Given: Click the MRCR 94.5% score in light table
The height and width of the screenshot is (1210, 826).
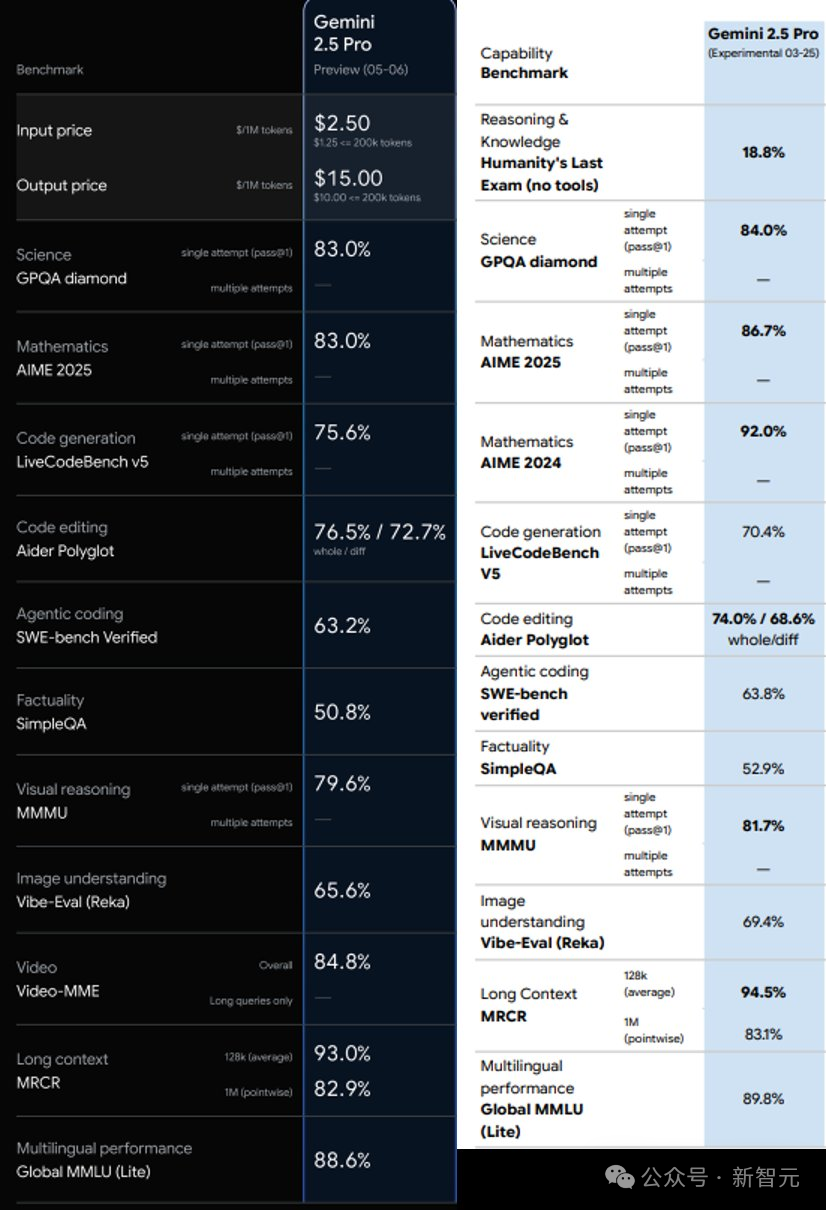Looking at the screenshot, I should coord(763,992).
